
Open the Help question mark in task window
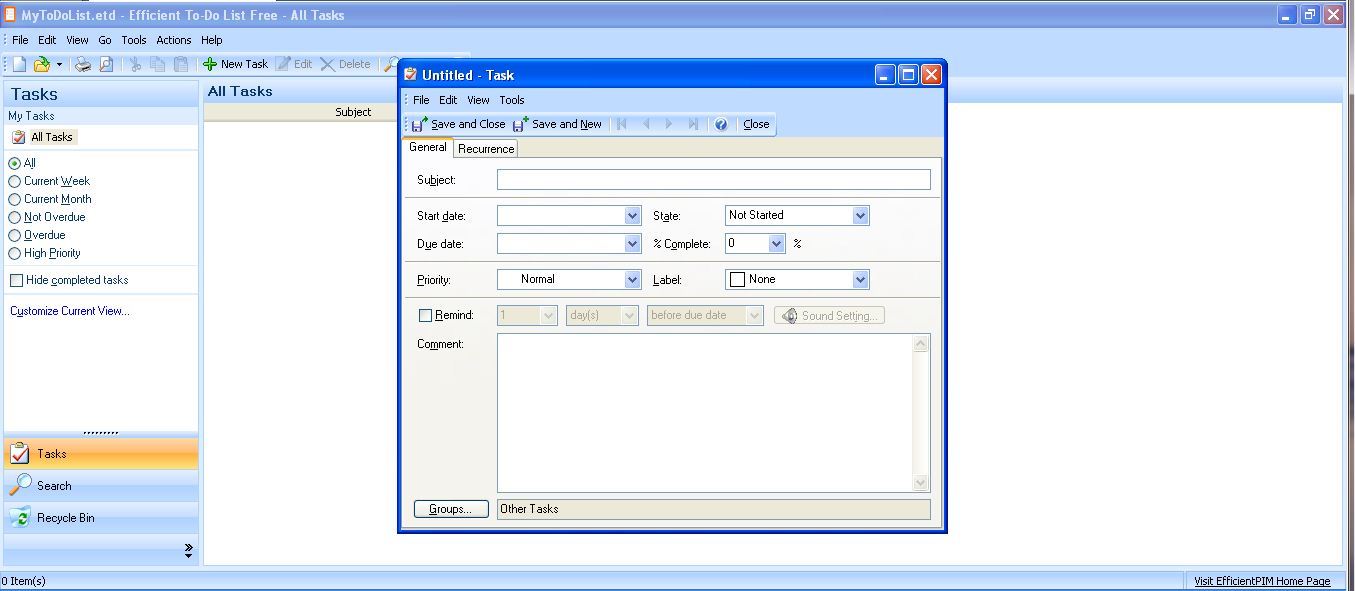(720, 124)
